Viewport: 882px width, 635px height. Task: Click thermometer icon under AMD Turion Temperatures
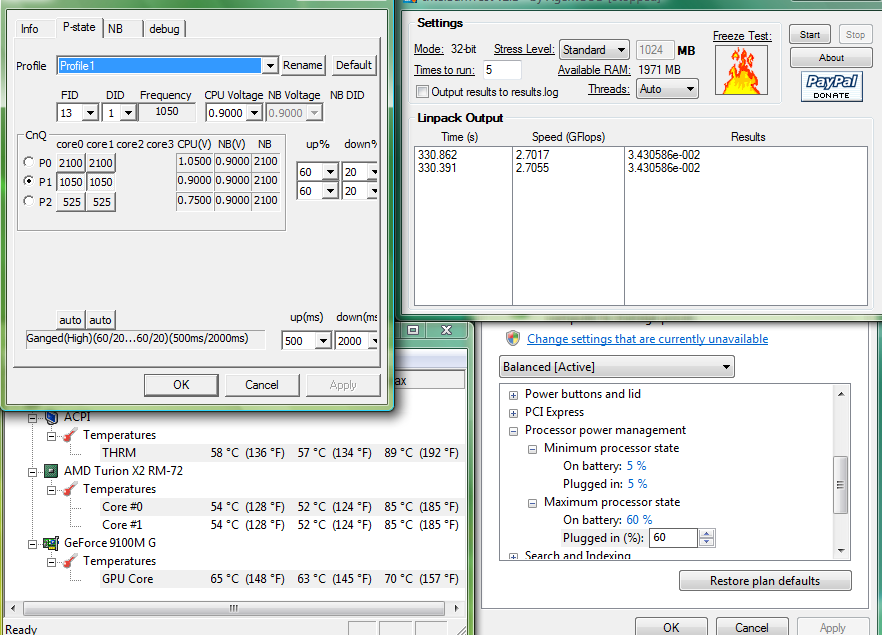coord(70,489)
